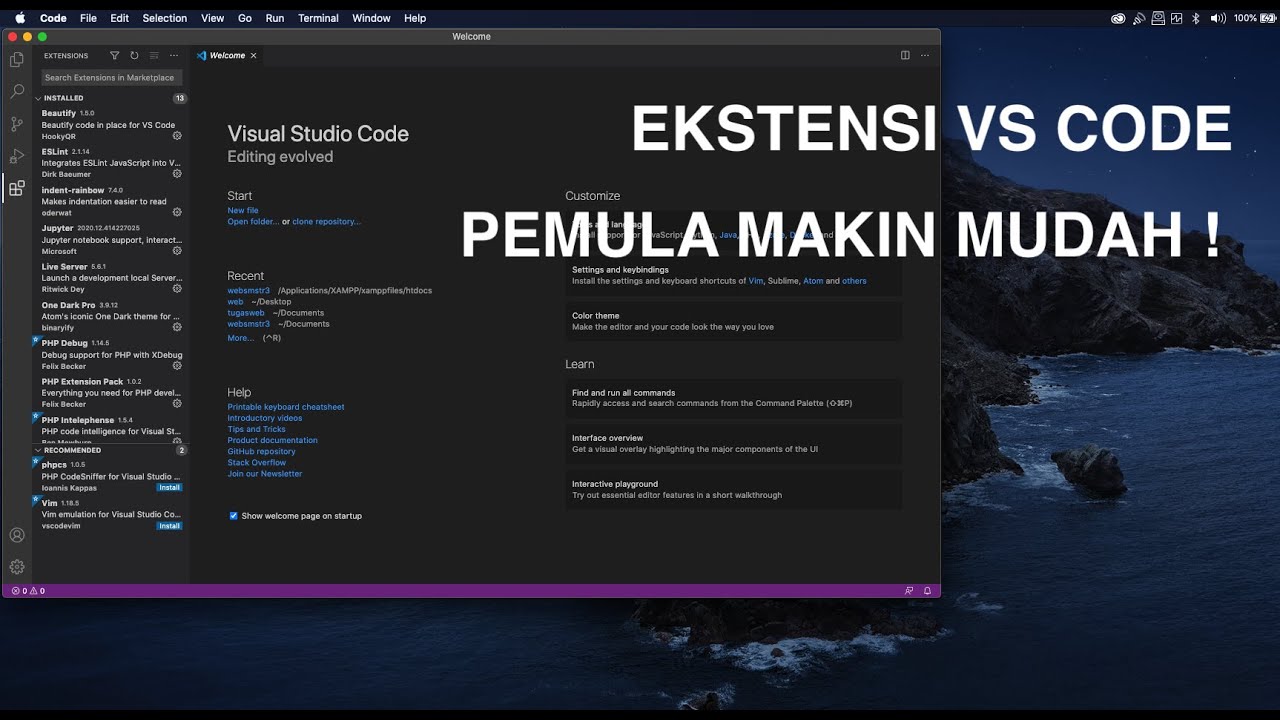Open the Apple menu

(19, 18)
